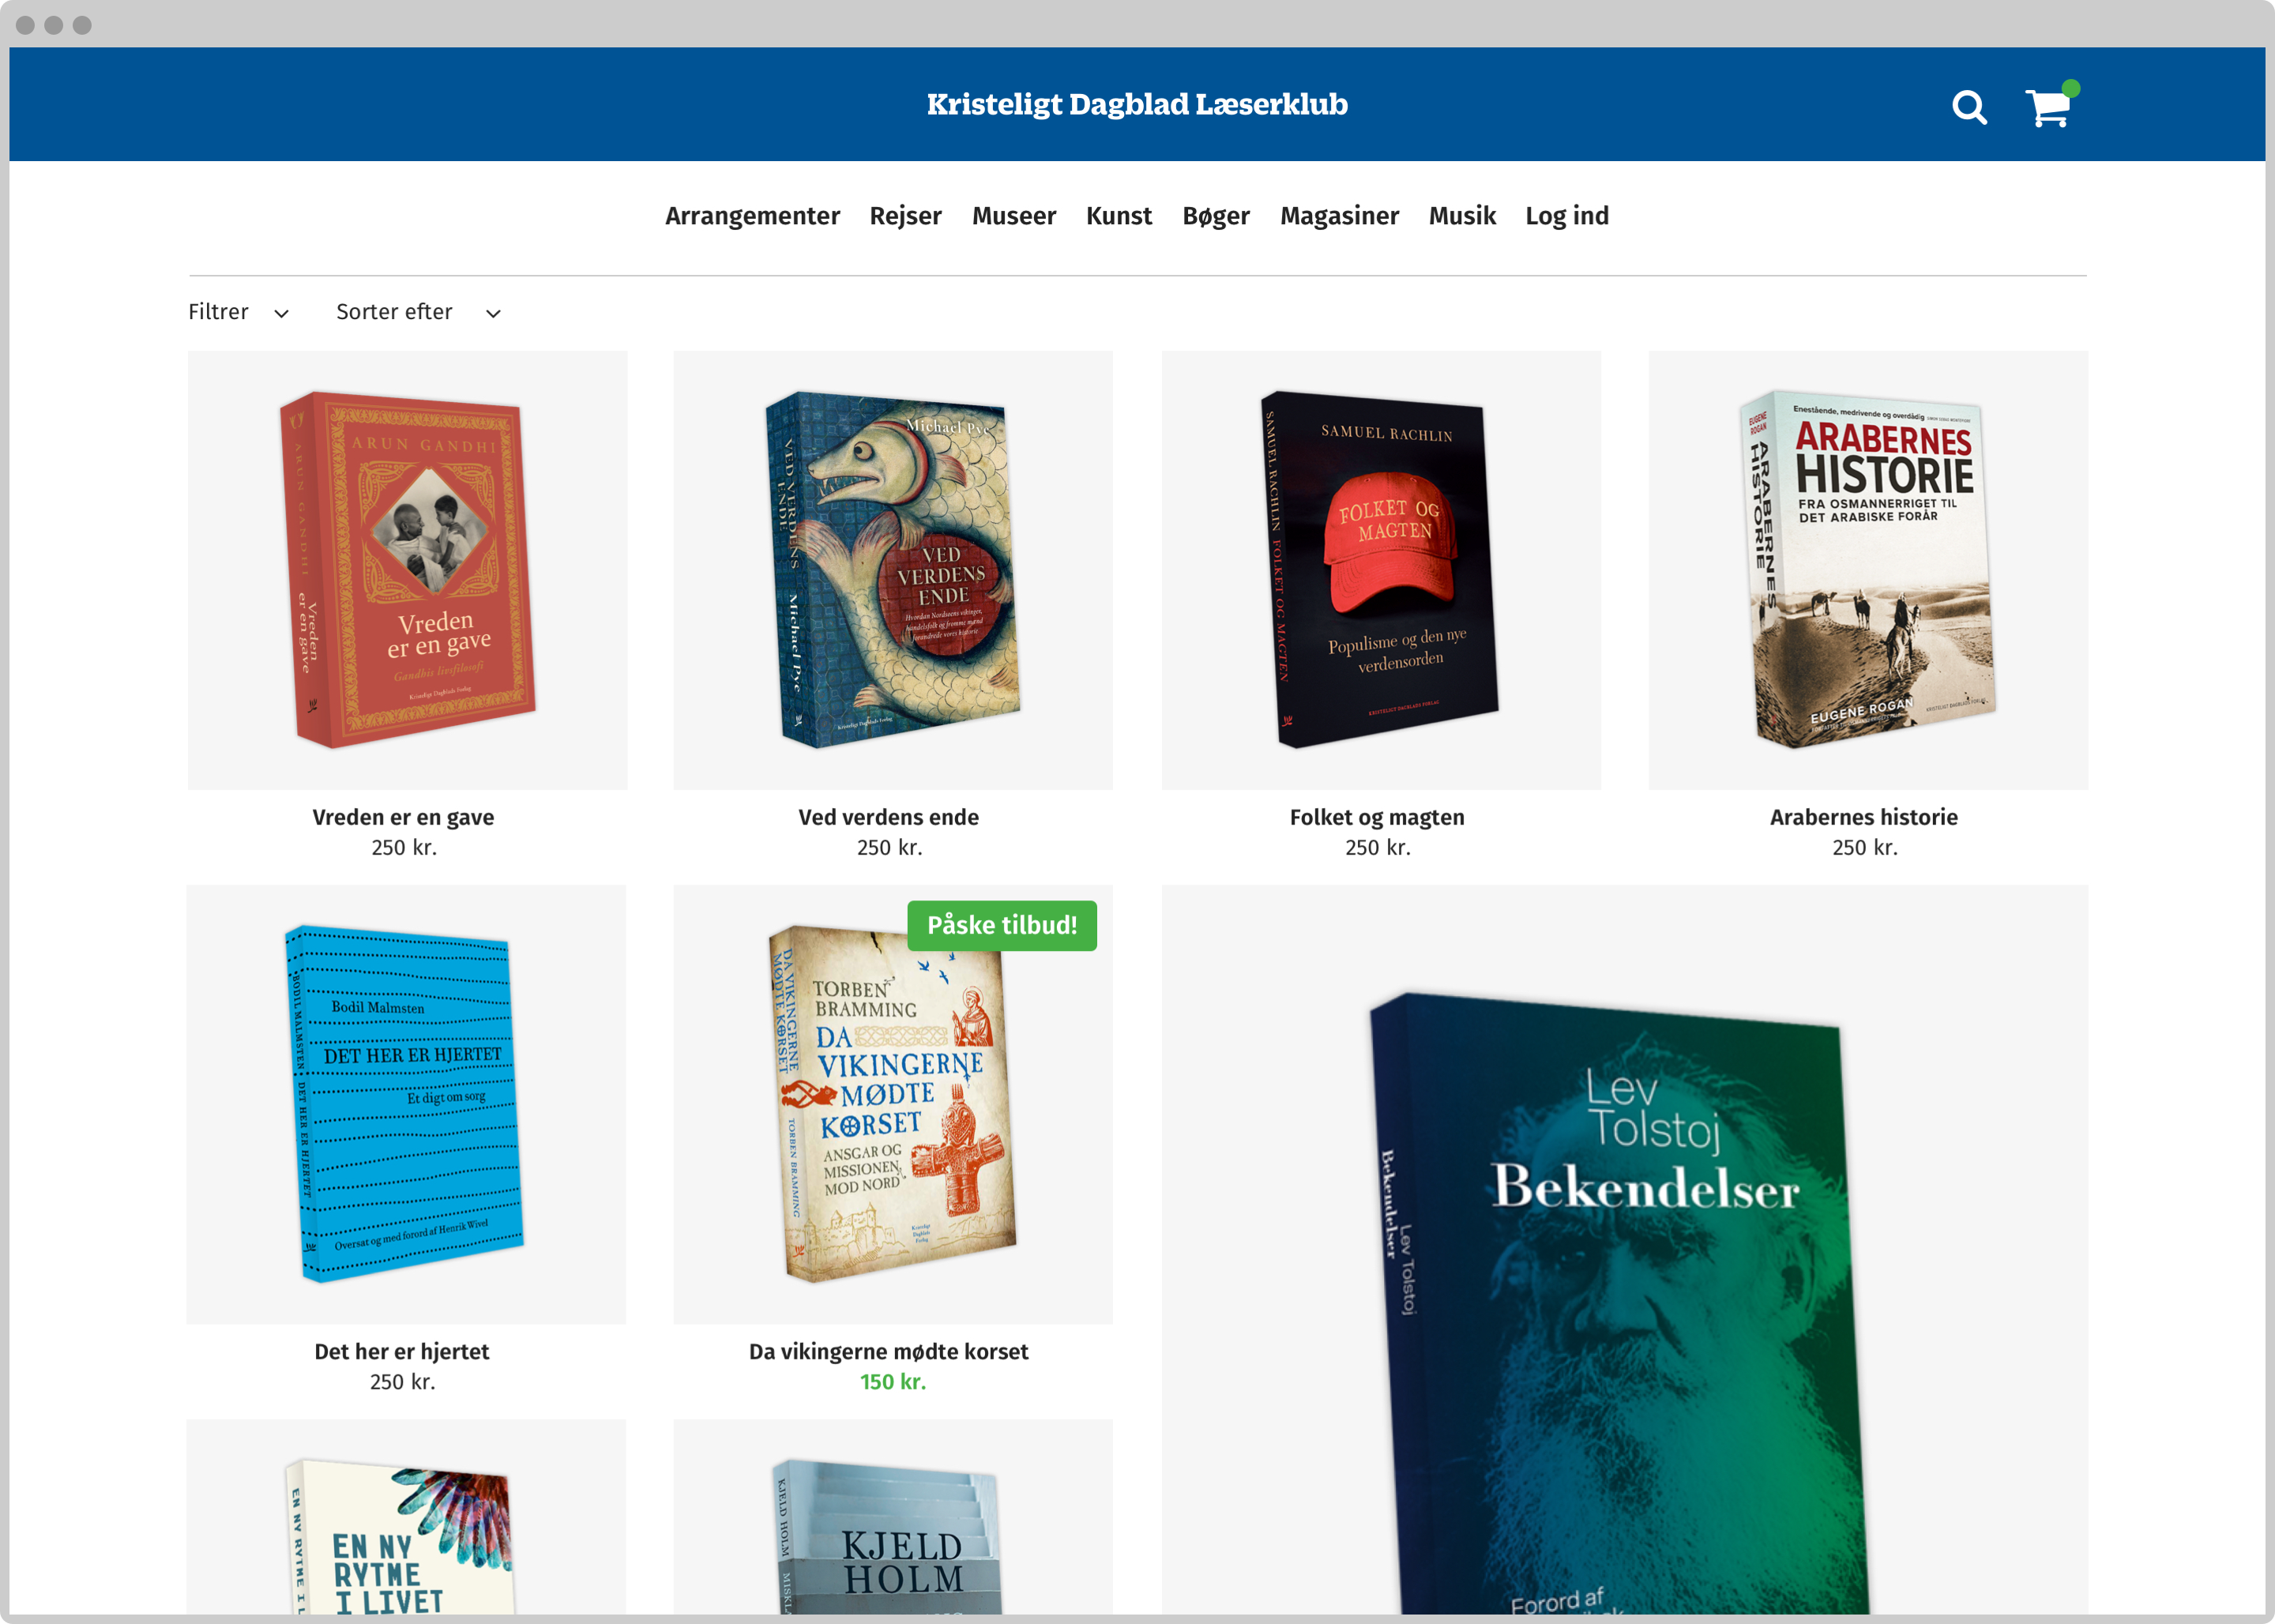Screen dimensions: 2275x1624
Task: Click the Kristeligt Dagblad Læserklub logo
Action: (1137, 104)
